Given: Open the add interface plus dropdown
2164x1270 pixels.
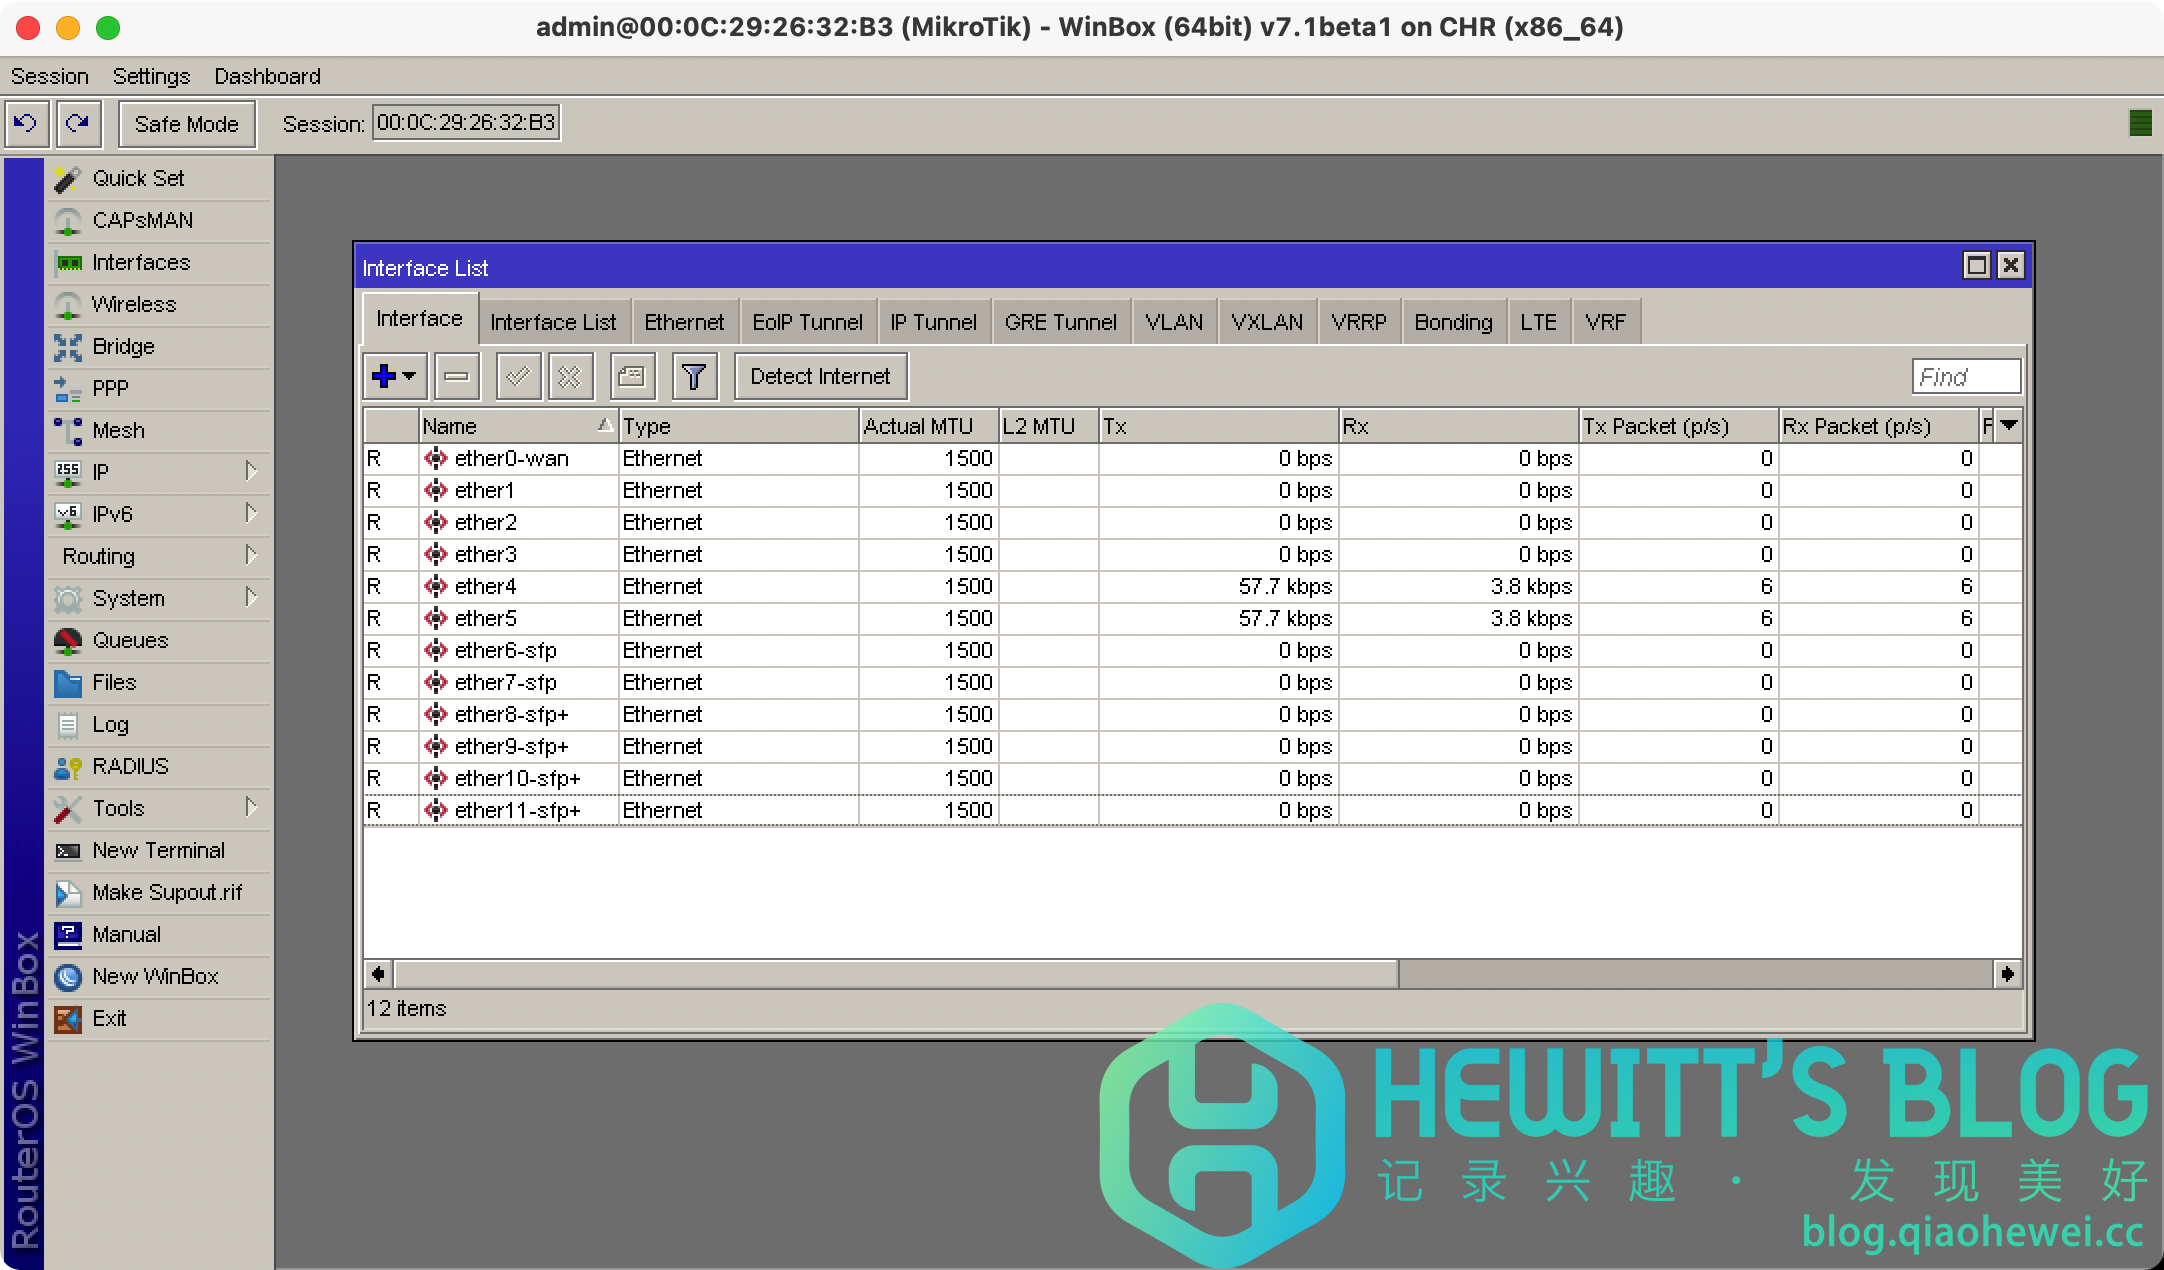Looking at the screenshot, I should (x=395, y=377).
